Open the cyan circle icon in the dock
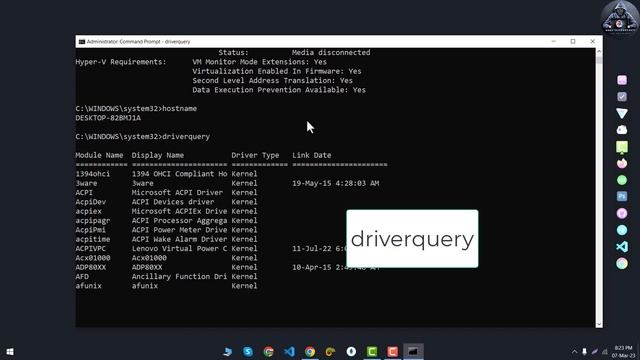 [x=622, y=230]
